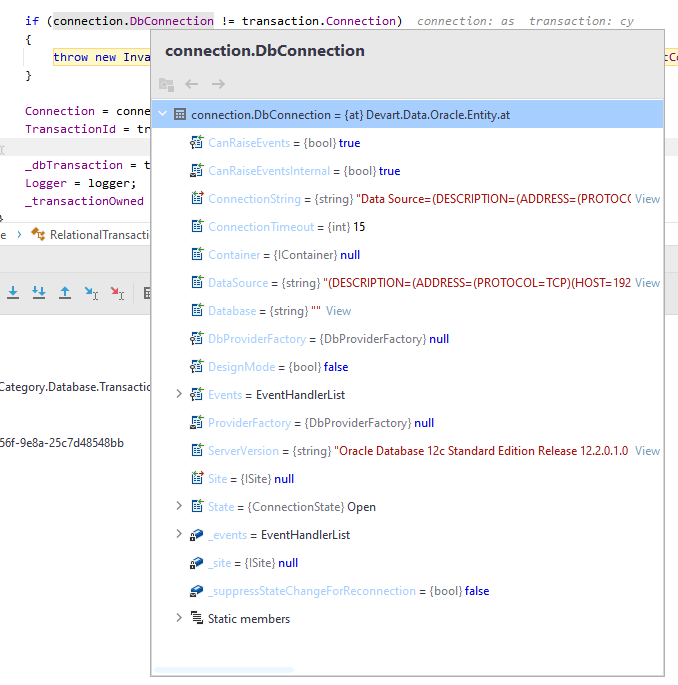The image size is (678, 685).
Task: Click the Step Over debugger icon
Action: tap(13, 293)
